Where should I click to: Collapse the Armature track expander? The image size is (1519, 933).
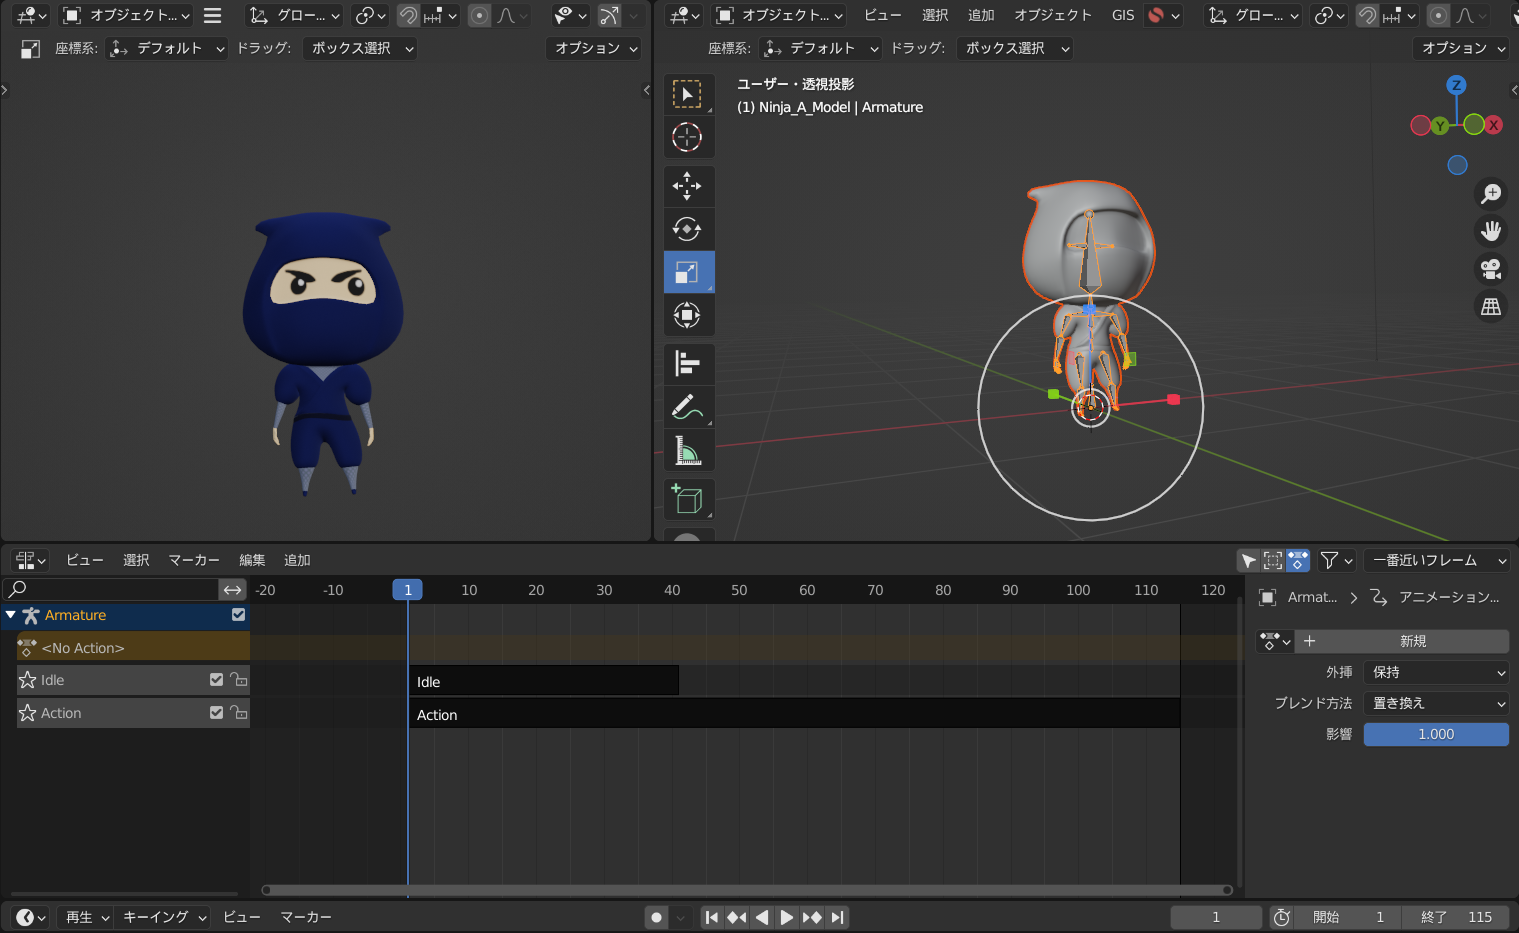[11, 614]
